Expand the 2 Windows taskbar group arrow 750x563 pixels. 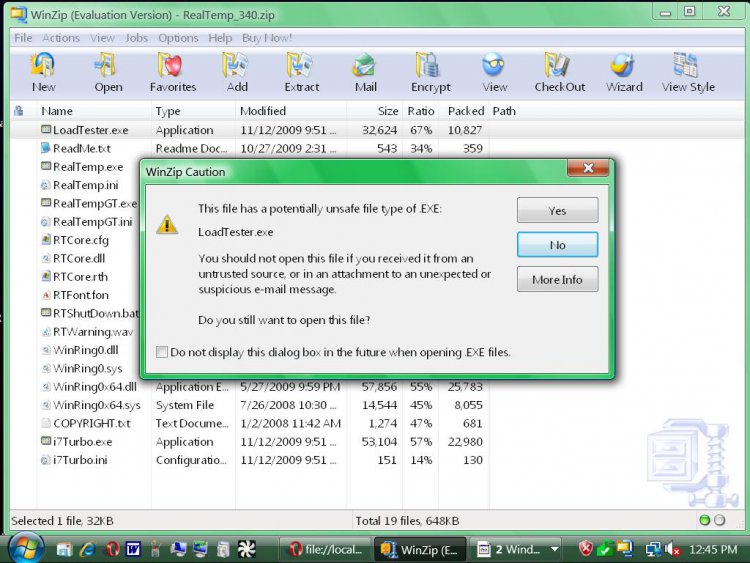pyautogui.click(x=554, y=549)
